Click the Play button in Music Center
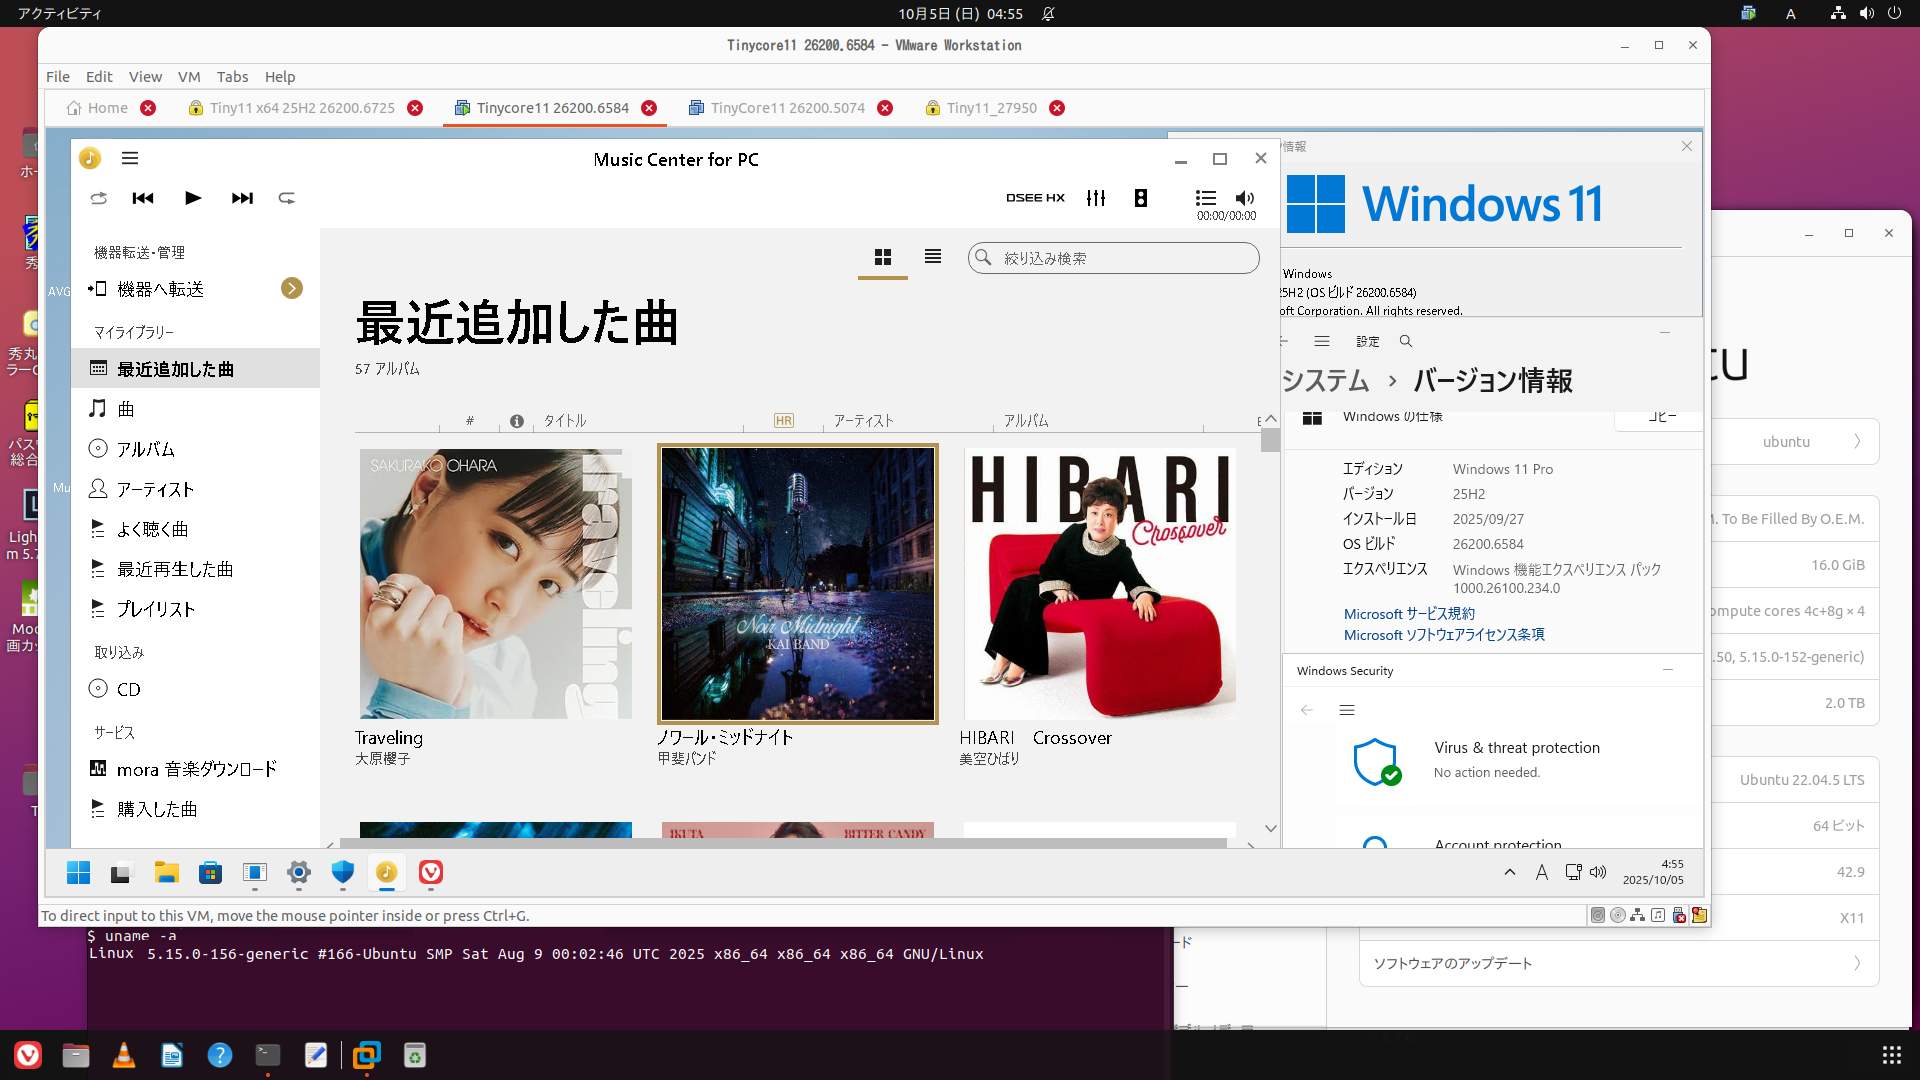The image size is (1920, 1080). point(193,198)
